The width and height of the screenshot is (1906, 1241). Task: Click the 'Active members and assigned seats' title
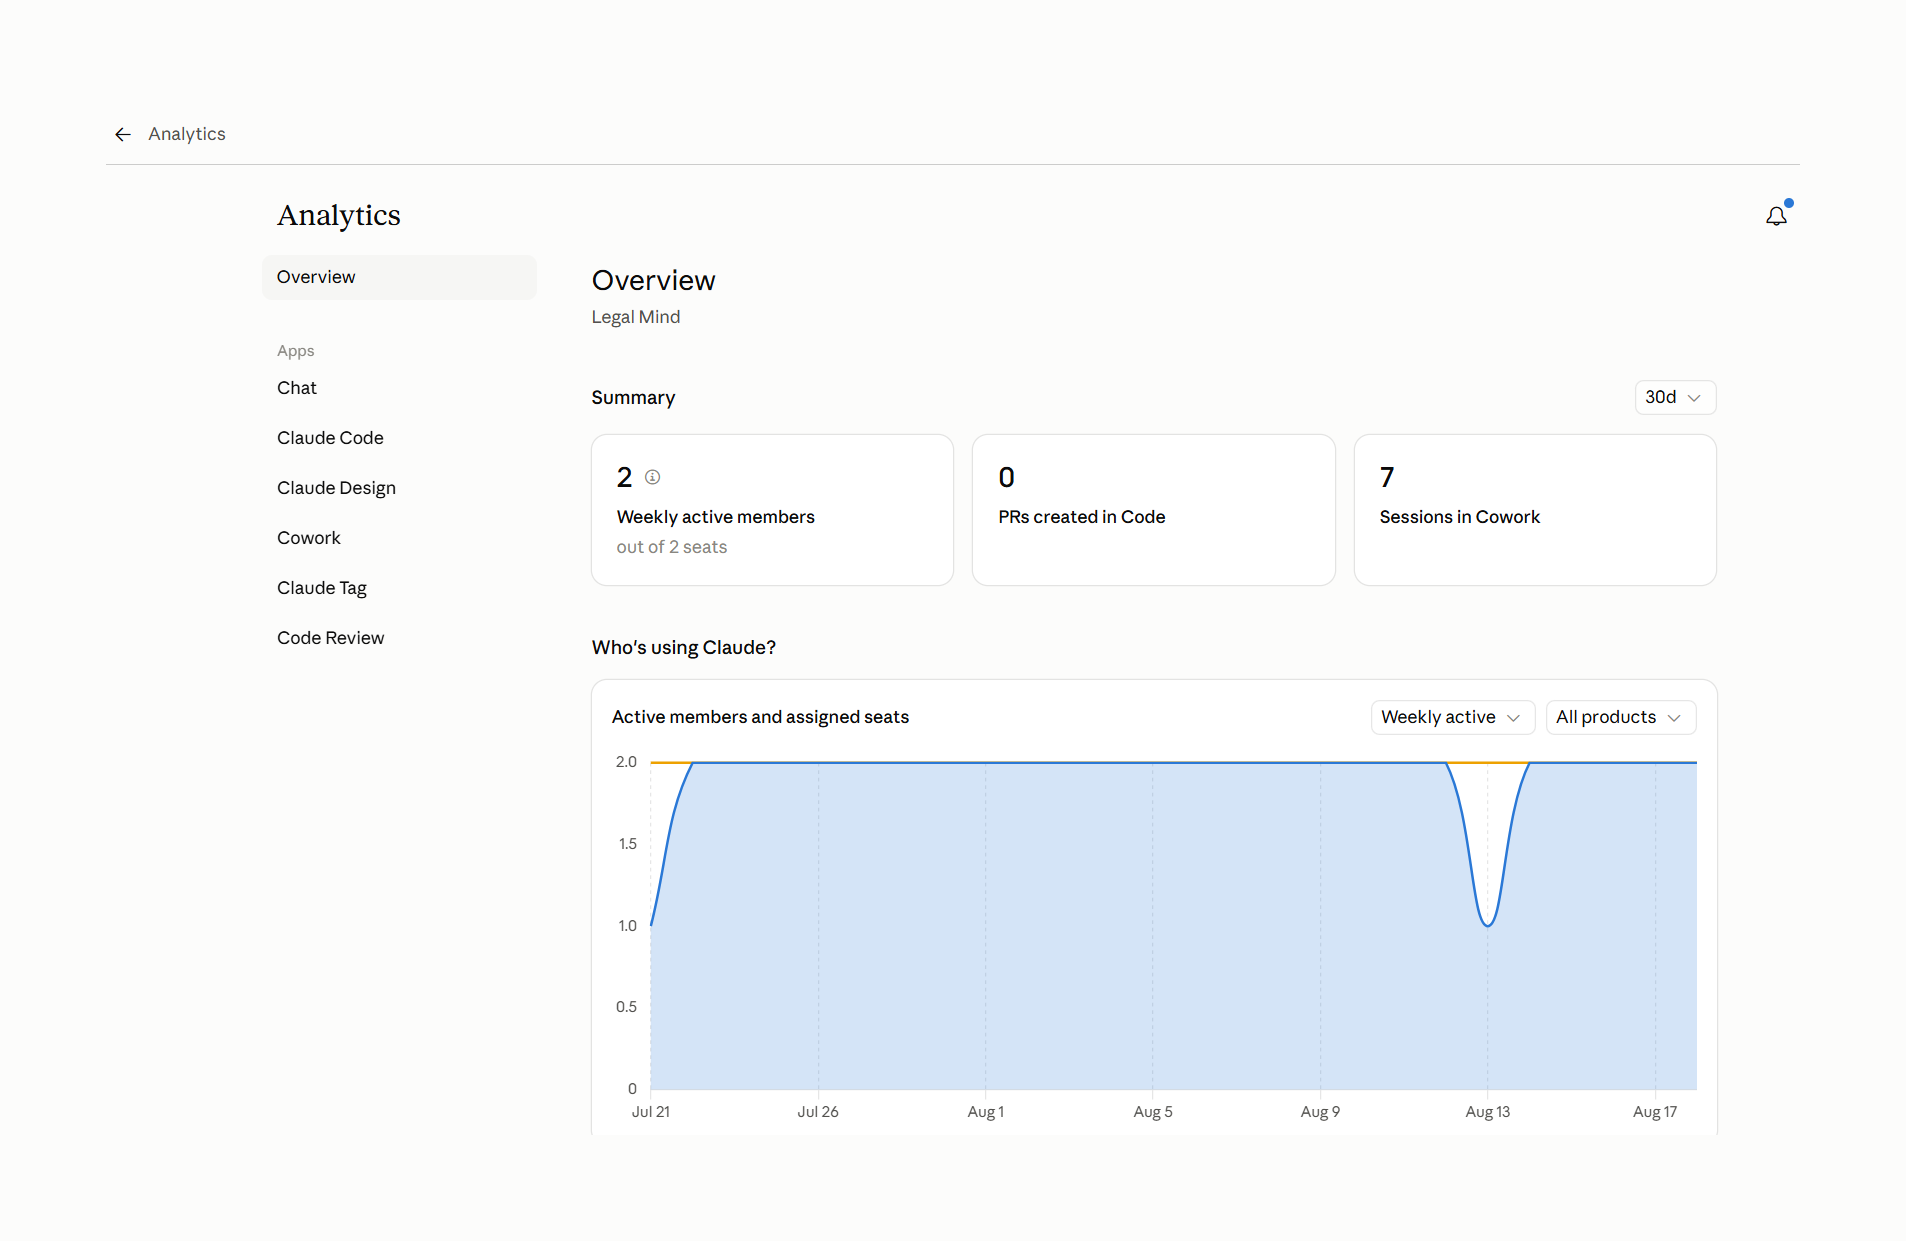(x=760, y=717)
